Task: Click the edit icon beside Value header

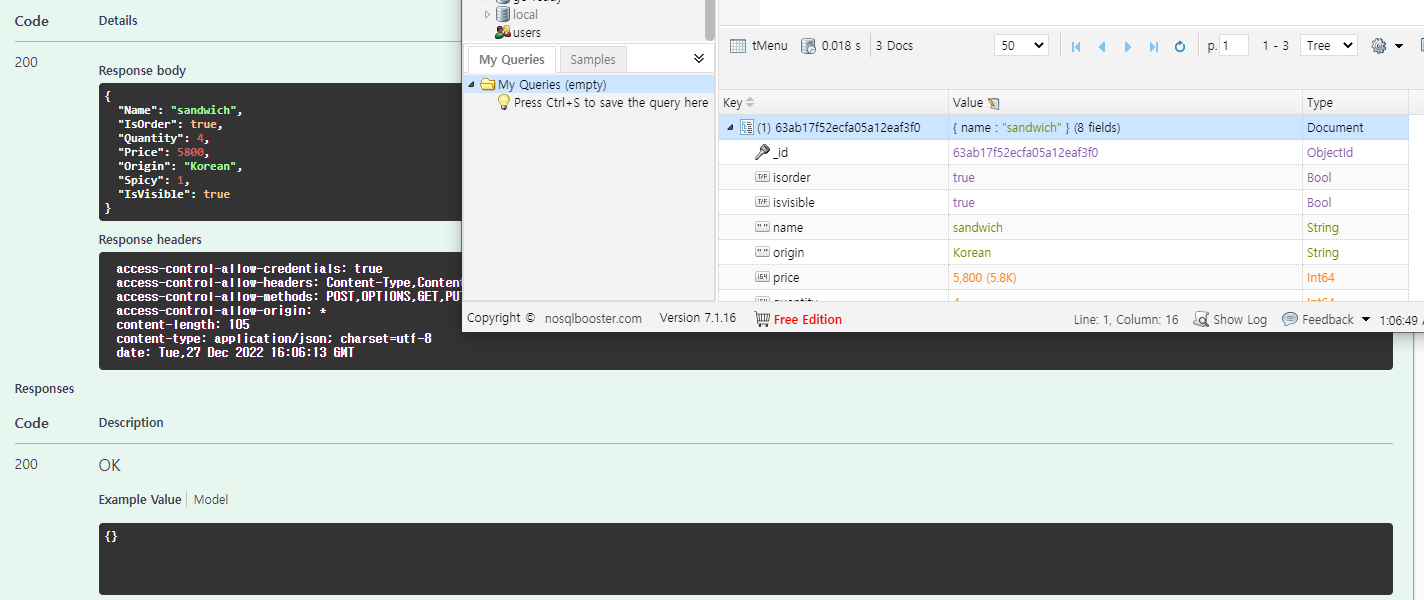Action: (993, 103)
